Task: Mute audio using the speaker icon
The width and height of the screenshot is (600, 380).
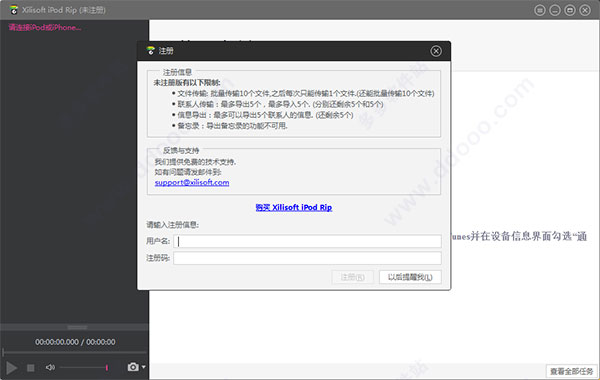Action: coord(50,367)
